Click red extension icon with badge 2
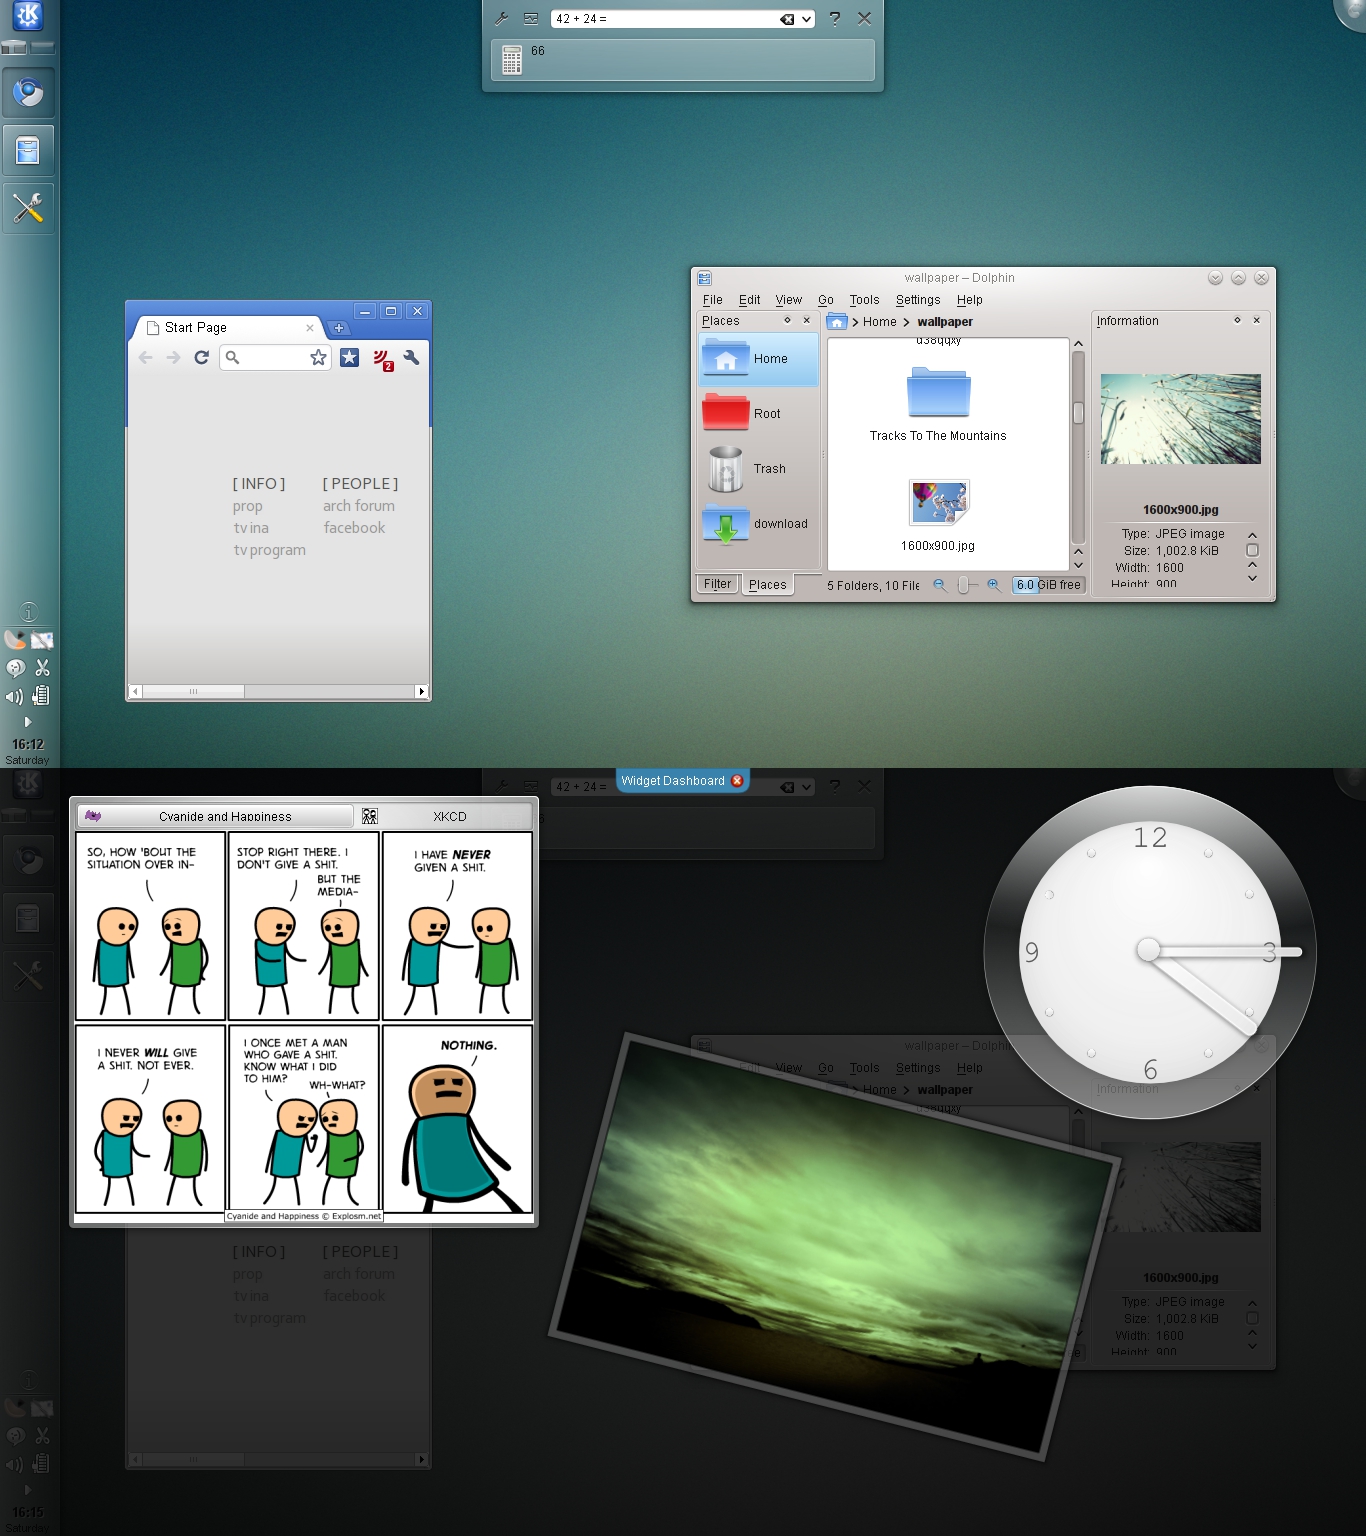 click(x=382, y=359)
